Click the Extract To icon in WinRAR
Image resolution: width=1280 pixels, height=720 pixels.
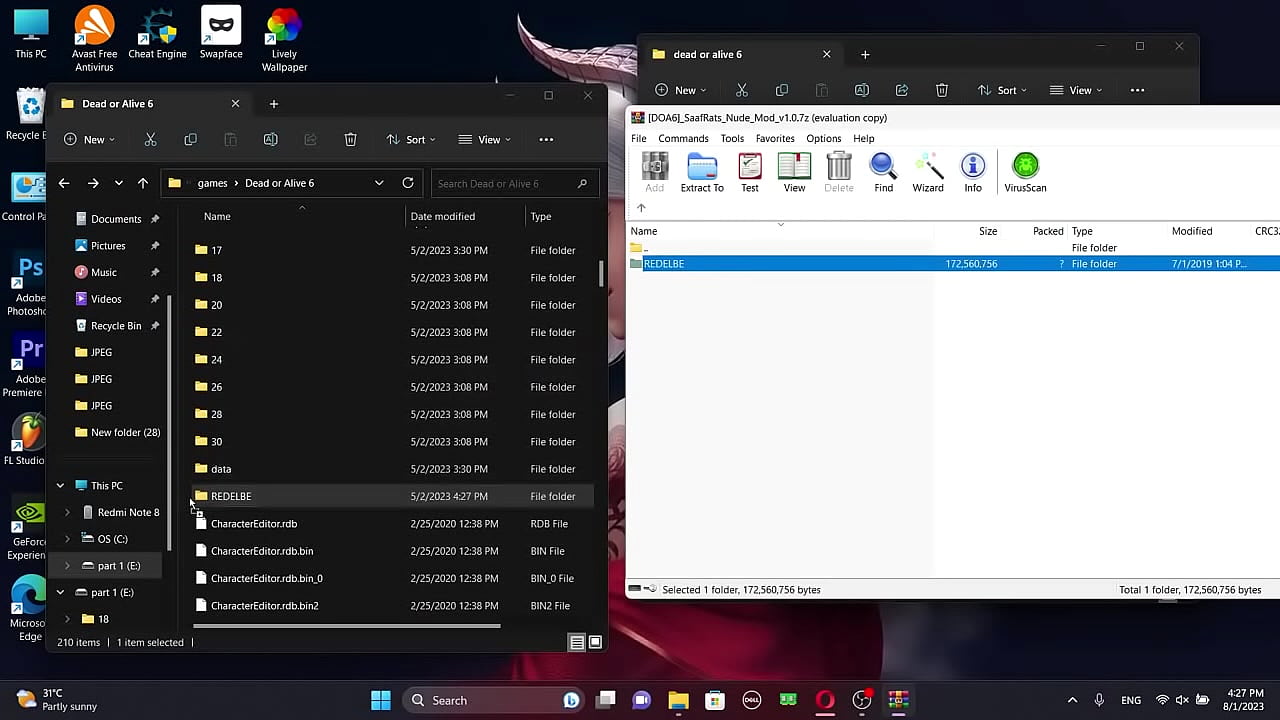pos(701,172)
